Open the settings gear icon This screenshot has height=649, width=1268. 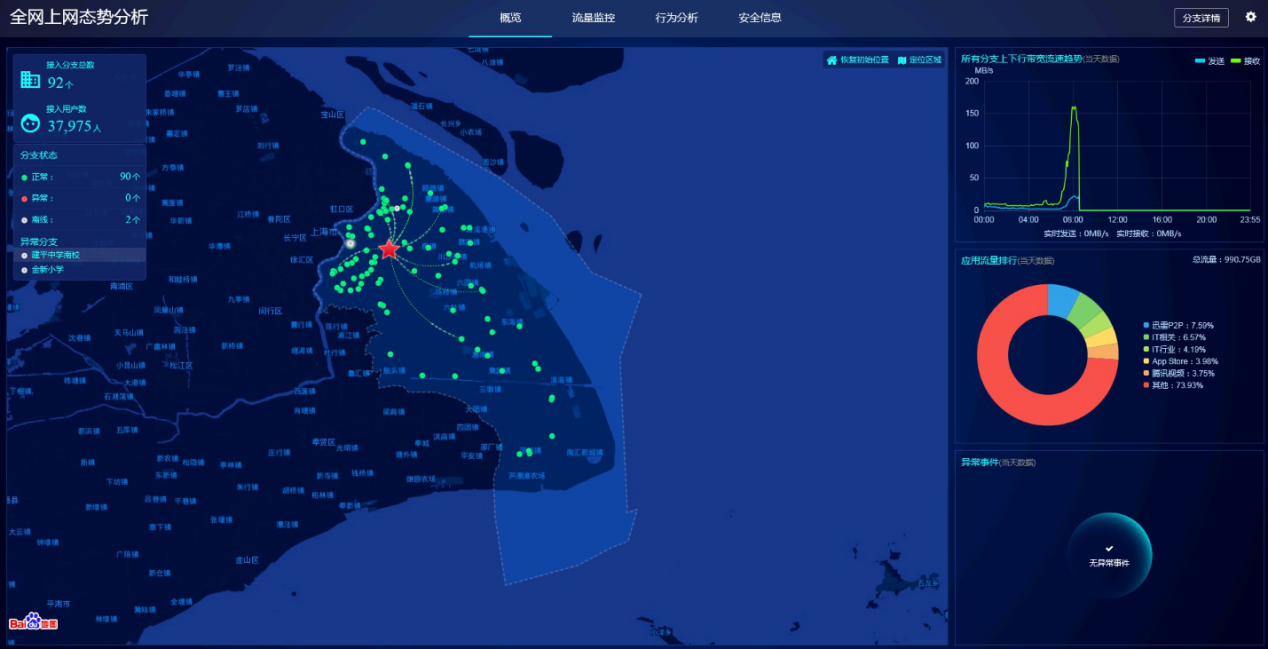[1250, 17]
